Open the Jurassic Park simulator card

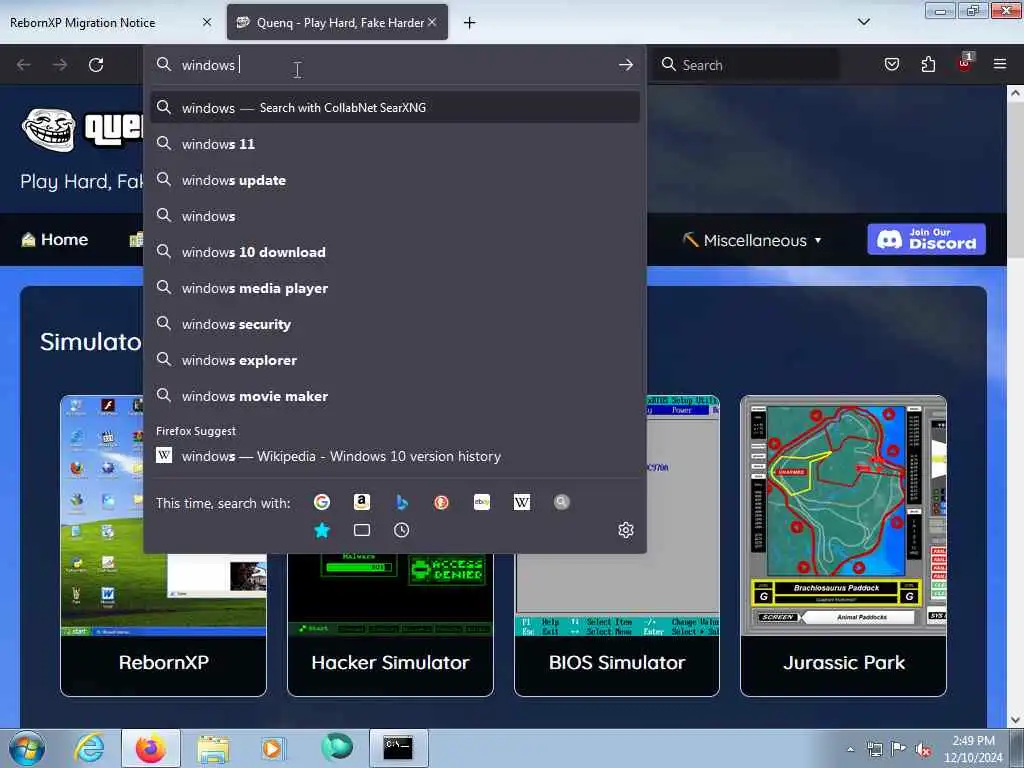843,546
